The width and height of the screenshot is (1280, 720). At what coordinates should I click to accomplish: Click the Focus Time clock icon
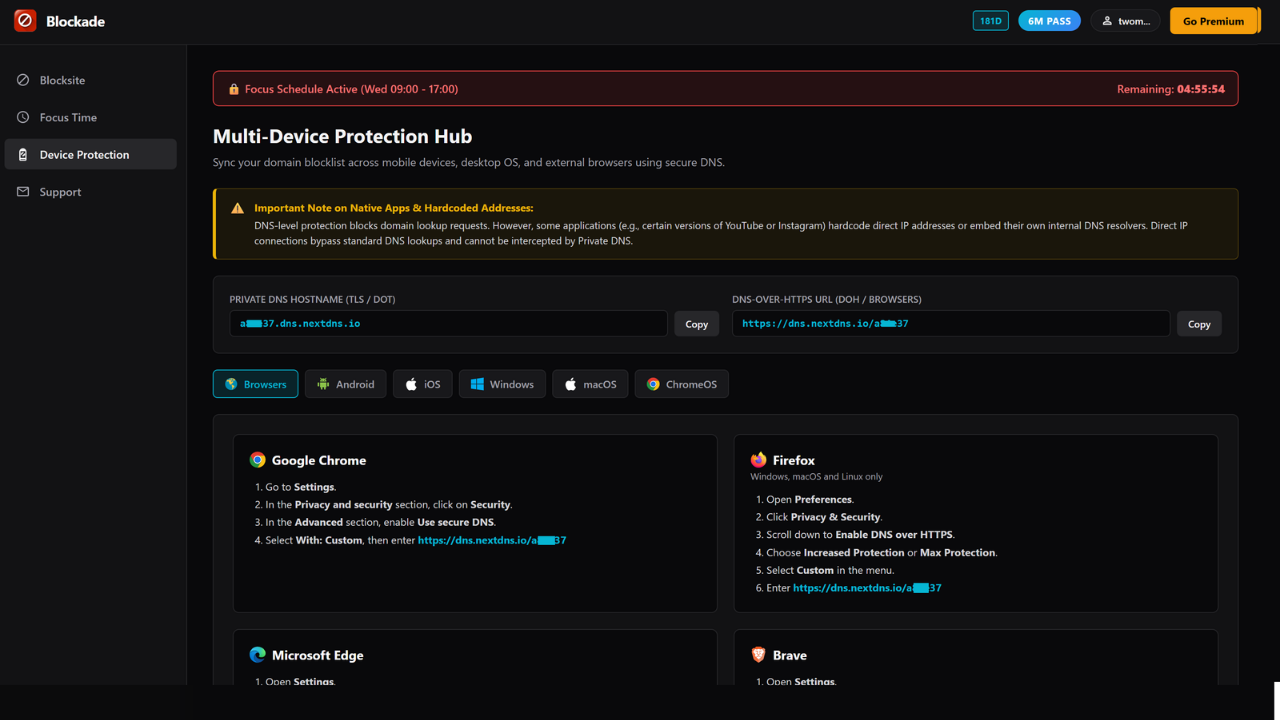[x=23, y=117]
